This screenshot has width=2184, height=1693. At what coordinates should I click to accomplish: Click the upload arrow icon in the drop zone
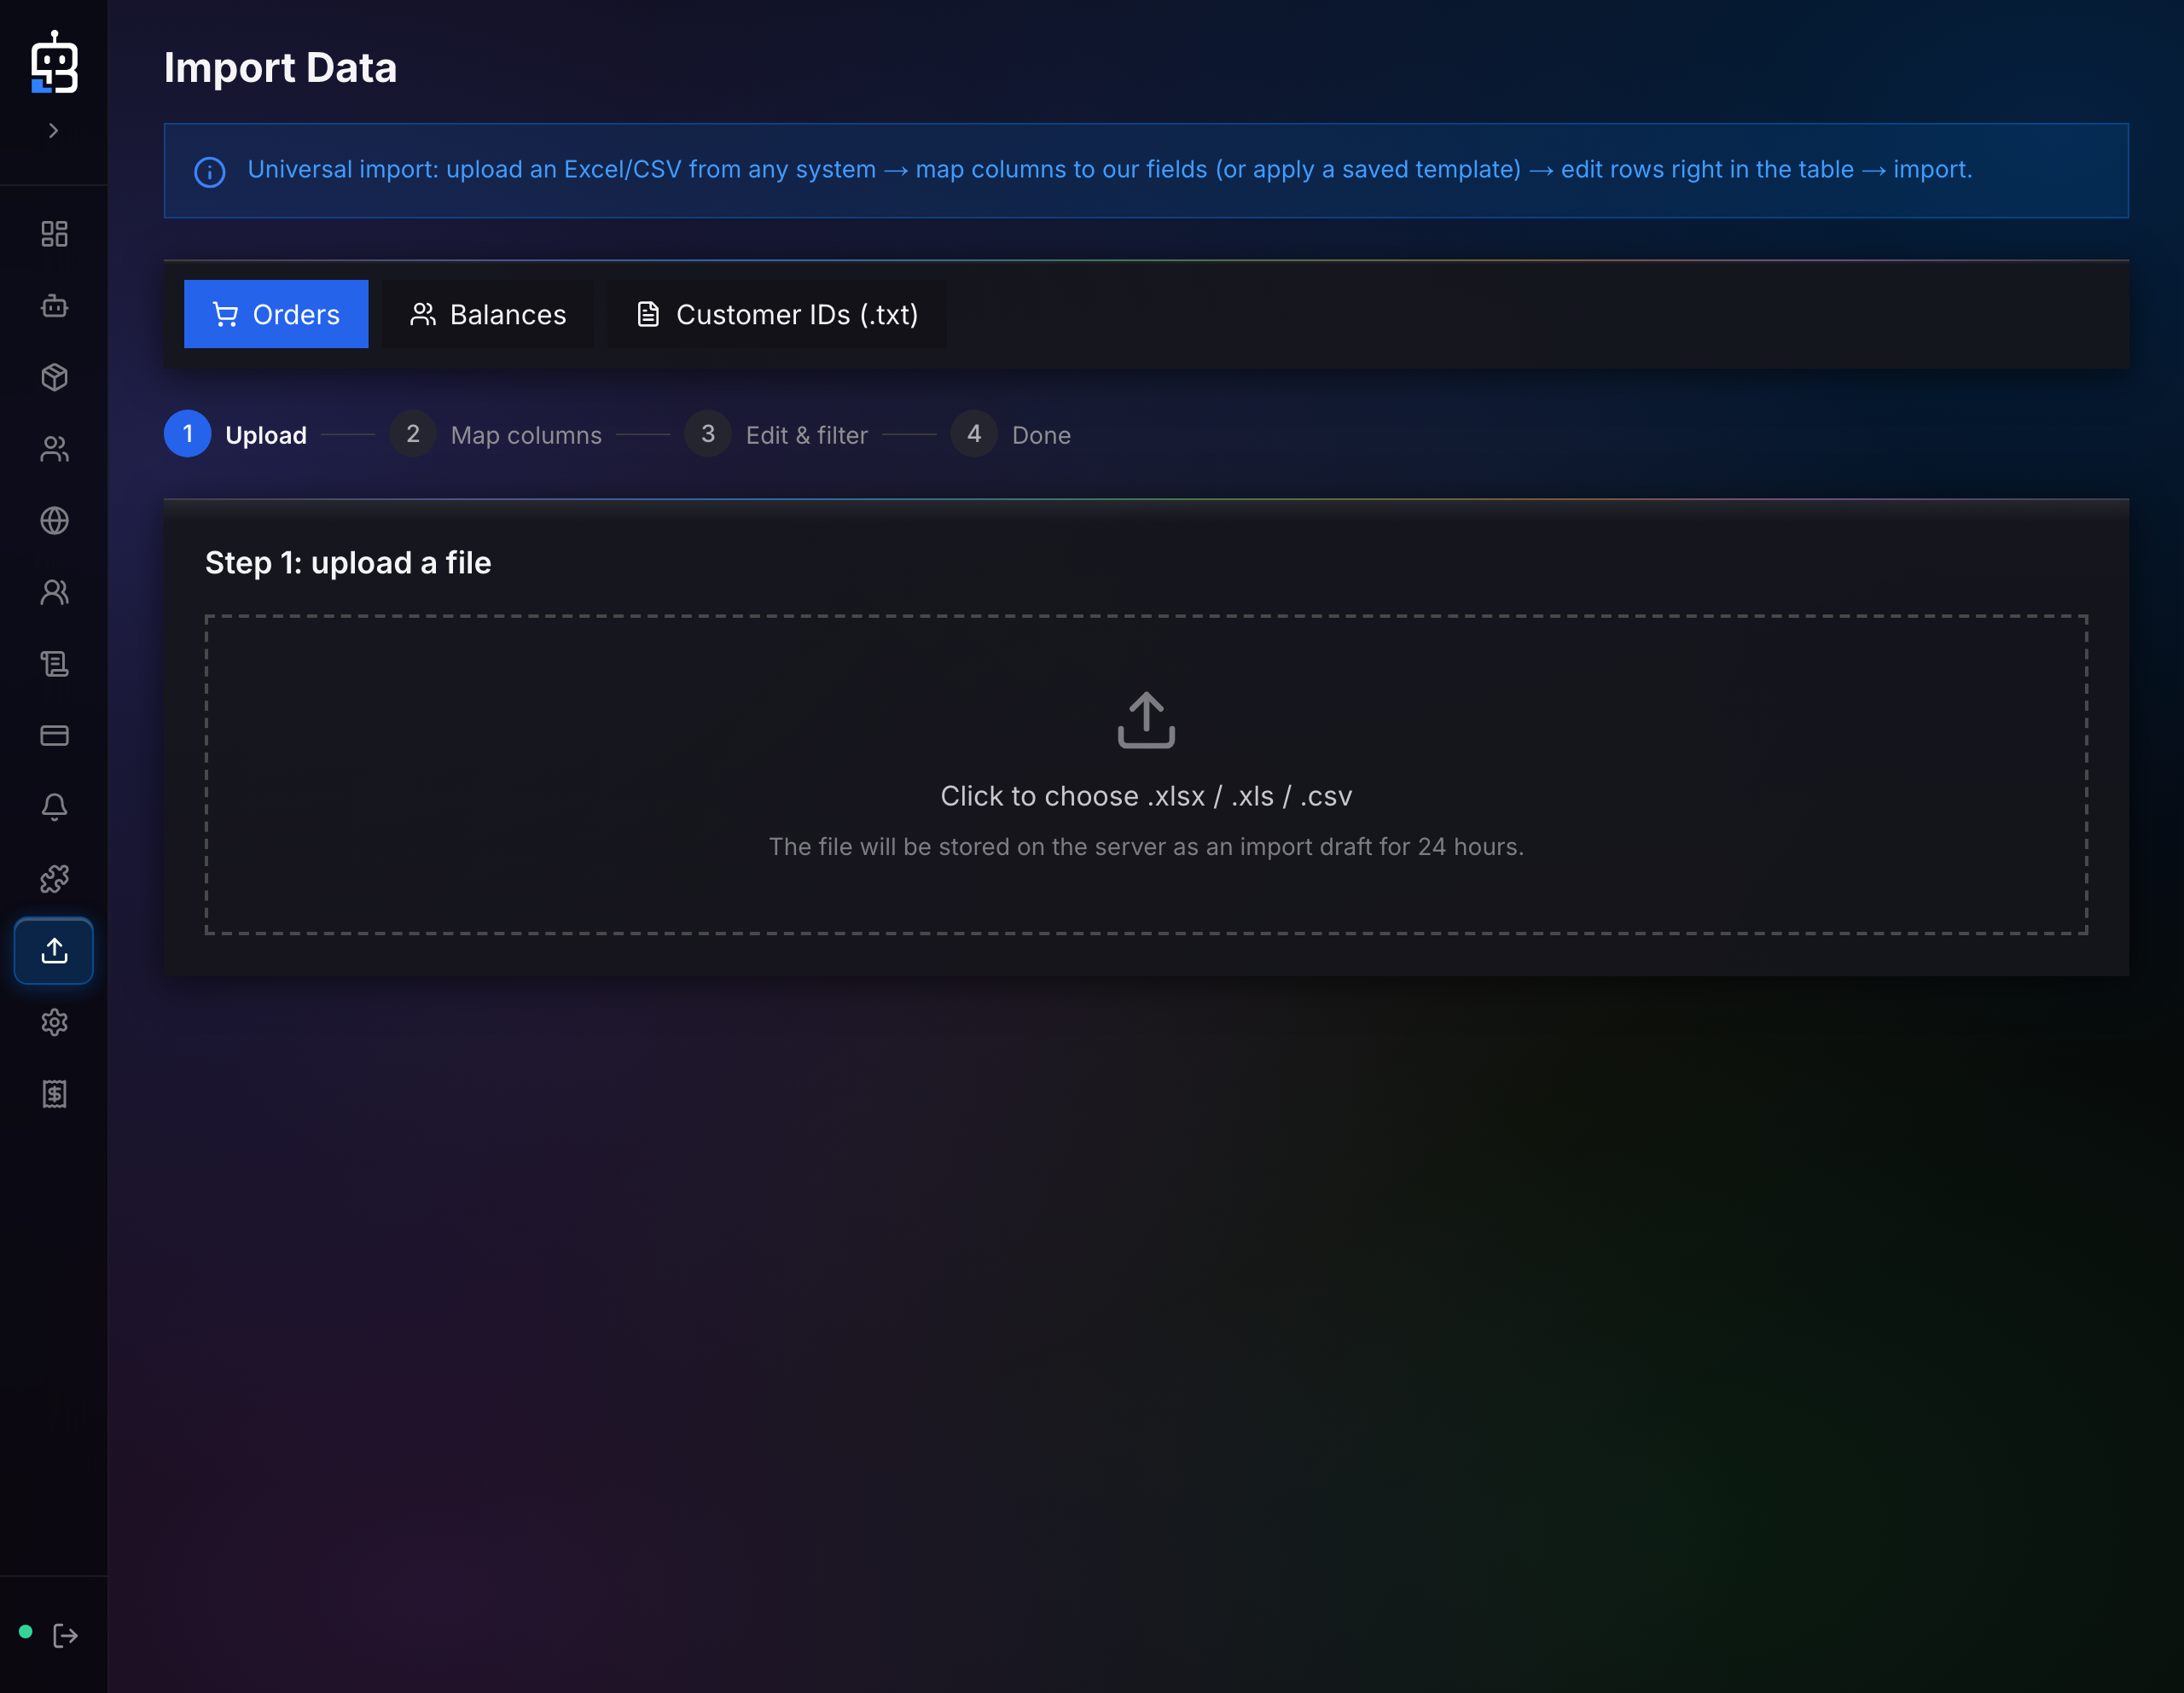[x=1146, y=720]
